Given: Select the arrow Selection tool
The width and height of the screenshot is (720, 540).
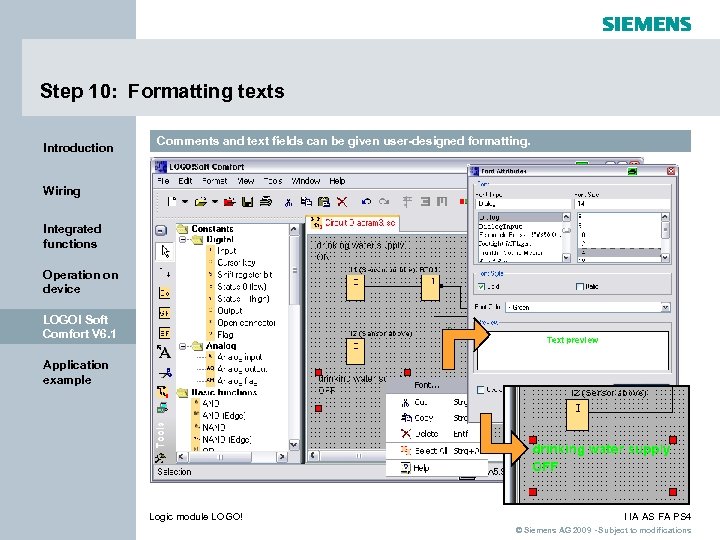Looking at the screenshot, I should point(165,251).
